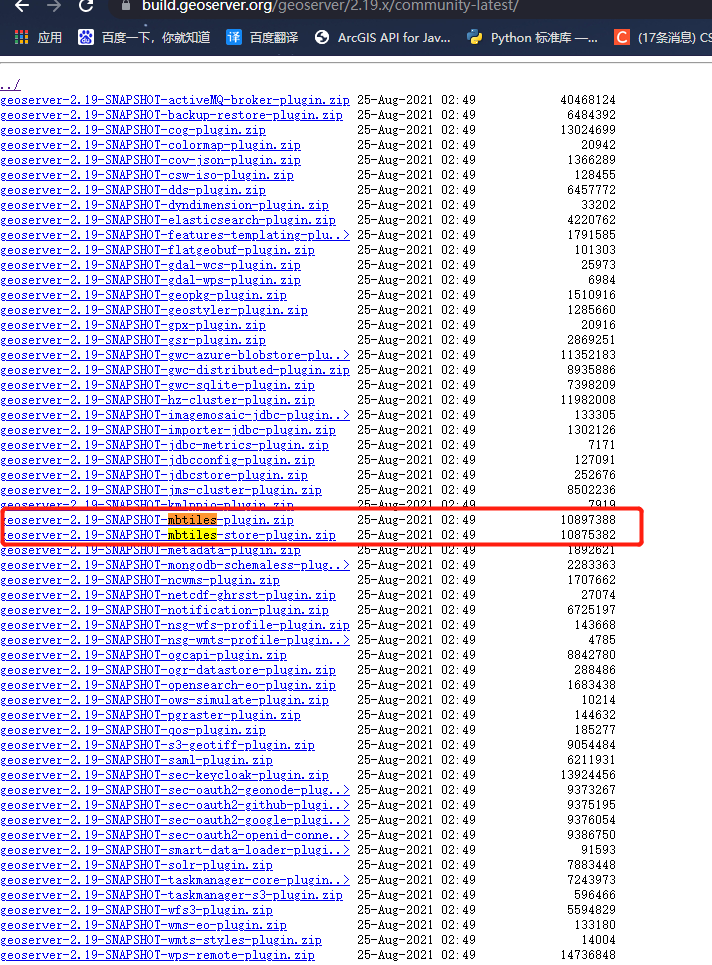Image resolution: width=712 pixels, height=965 pixels.
Task: Reload the page with refresh icon
Action: (86, 6)
